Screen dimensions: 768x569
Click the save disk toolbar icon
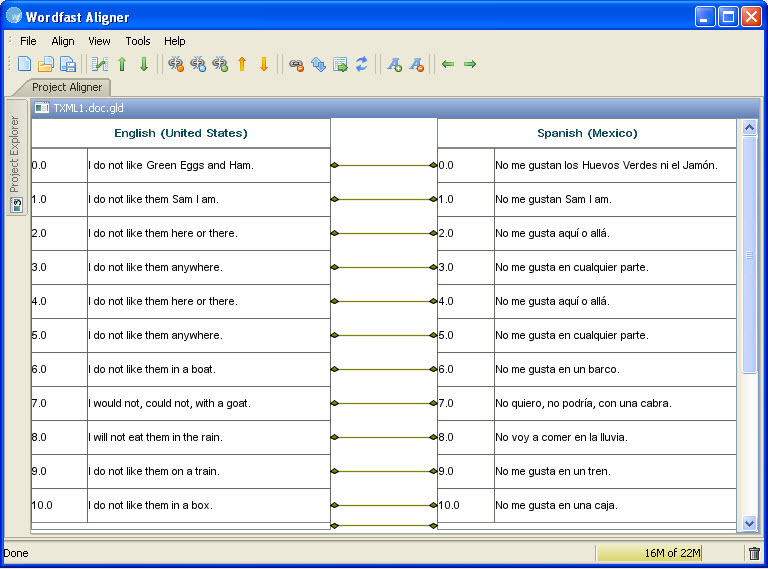(68, 64)
